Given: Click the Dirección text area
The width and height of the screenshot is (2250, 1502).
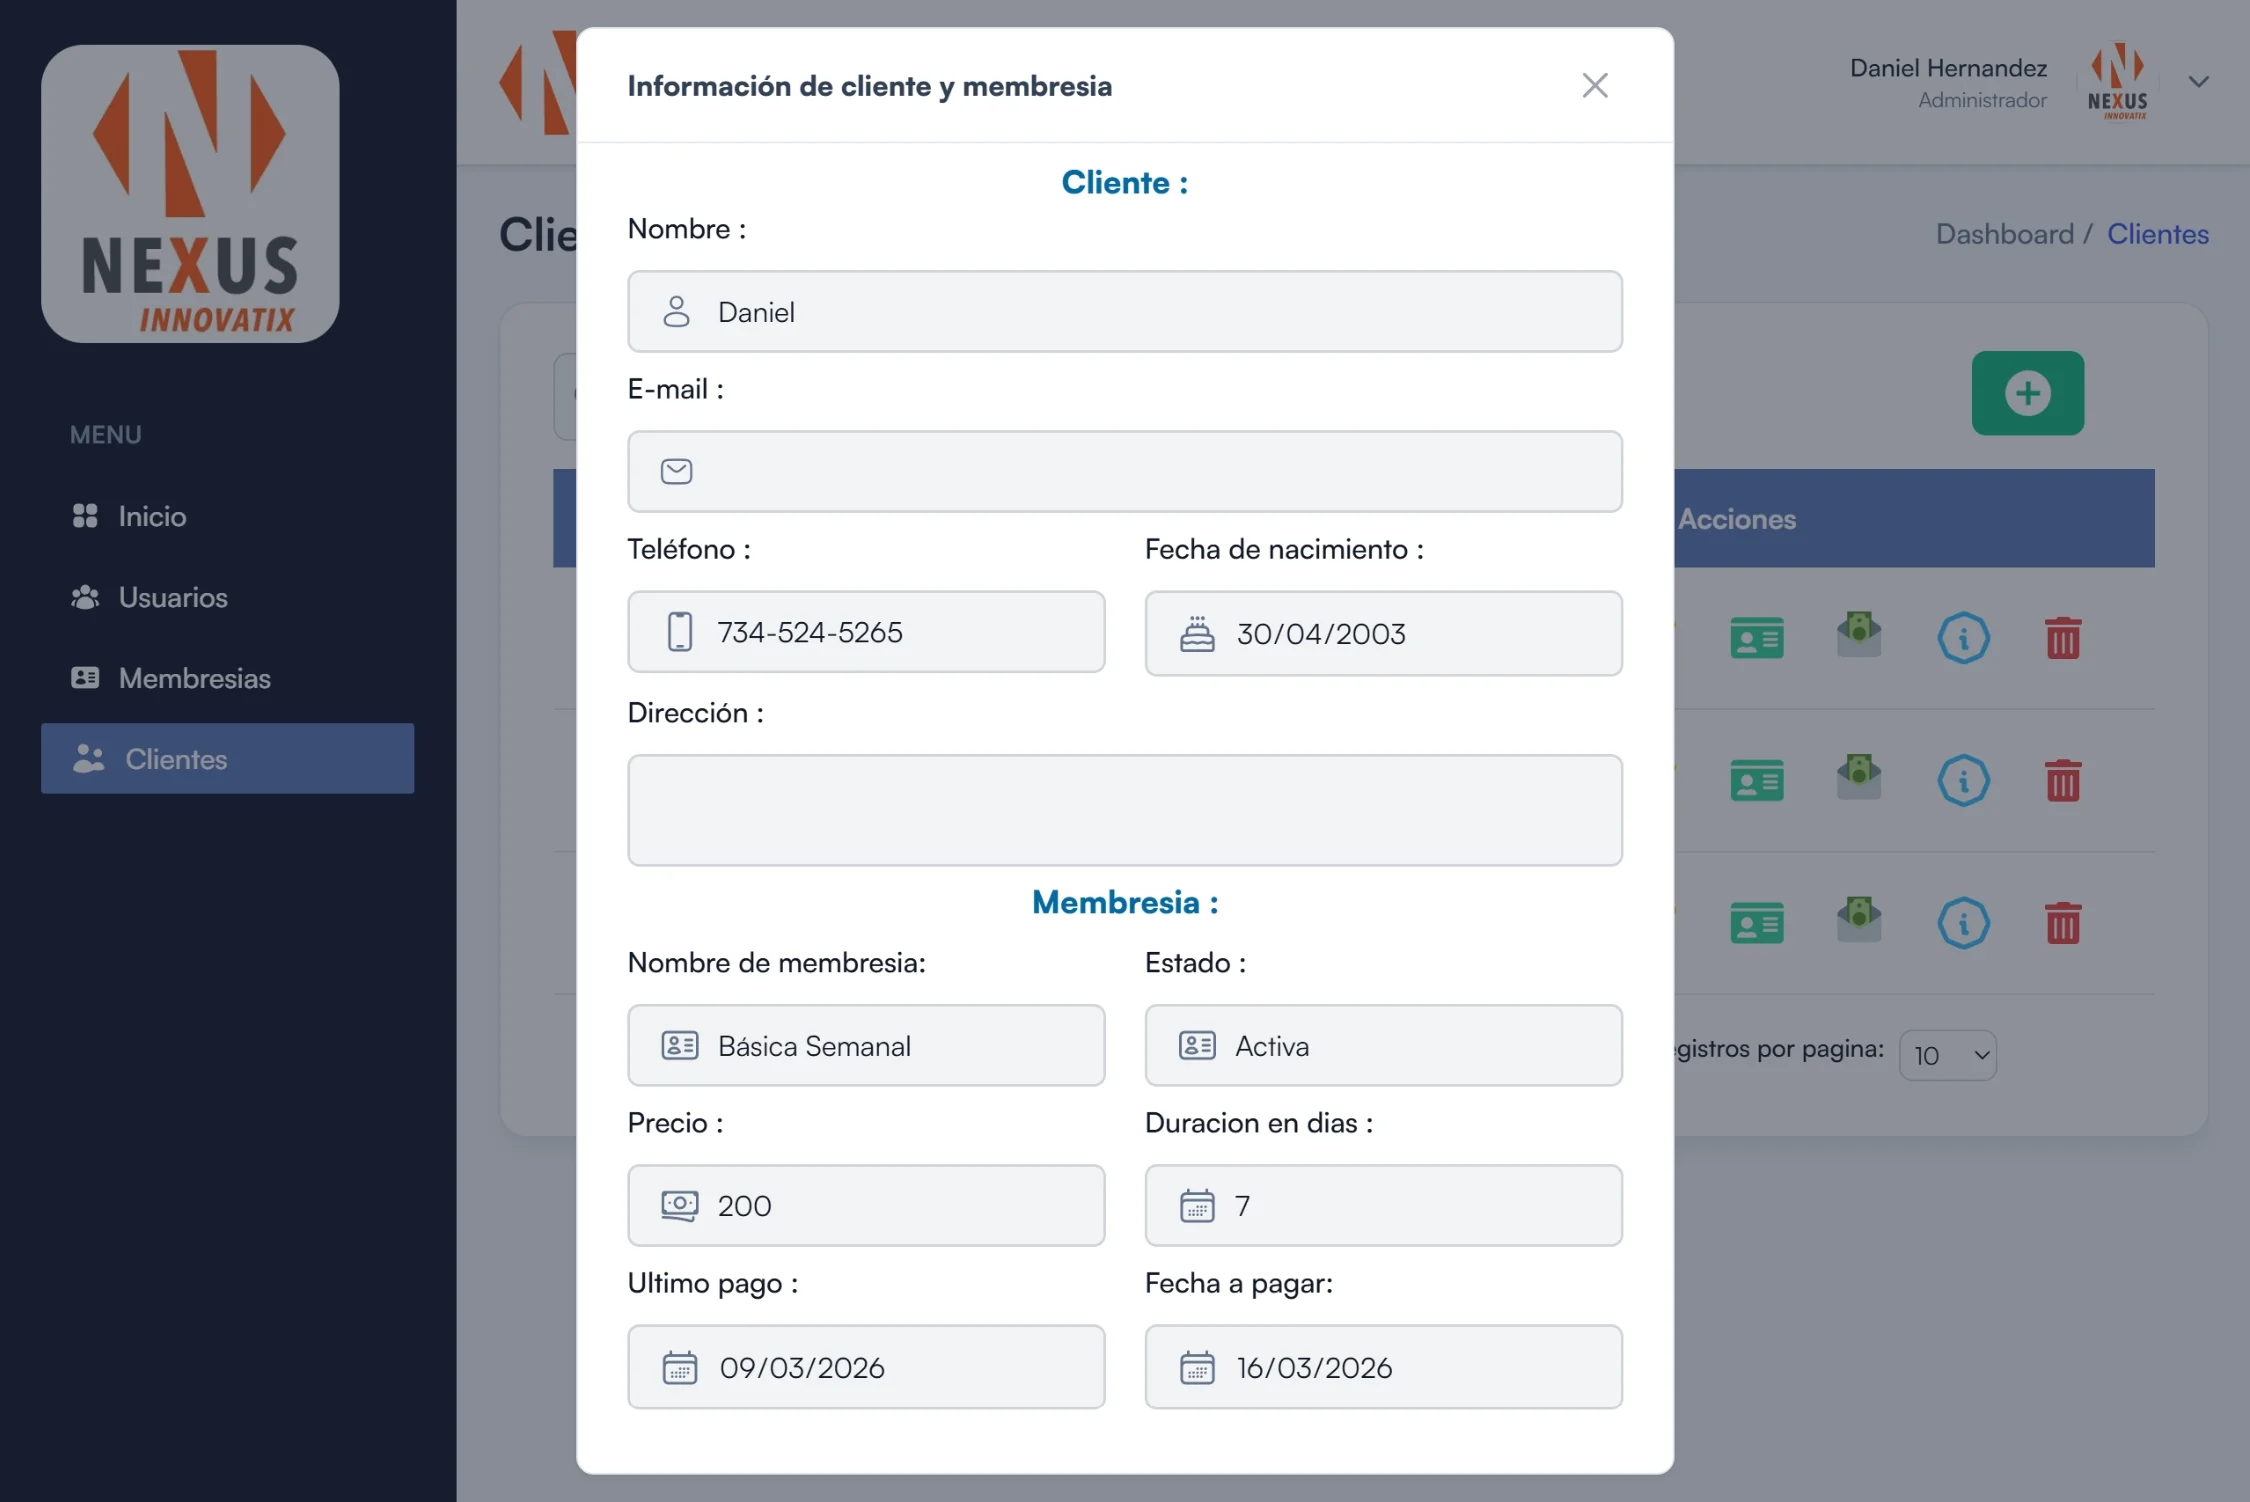Looking at the screenshot, I should click(x=1124, y=810).
